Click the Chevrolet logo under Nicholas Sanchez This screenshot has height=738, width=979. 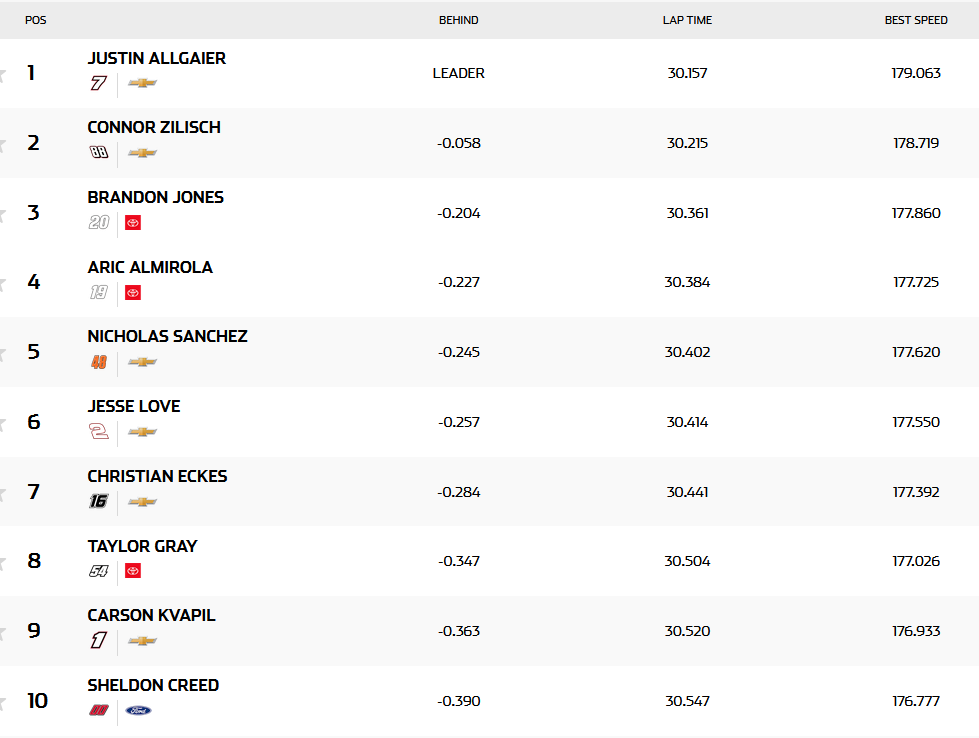(143, 362)
